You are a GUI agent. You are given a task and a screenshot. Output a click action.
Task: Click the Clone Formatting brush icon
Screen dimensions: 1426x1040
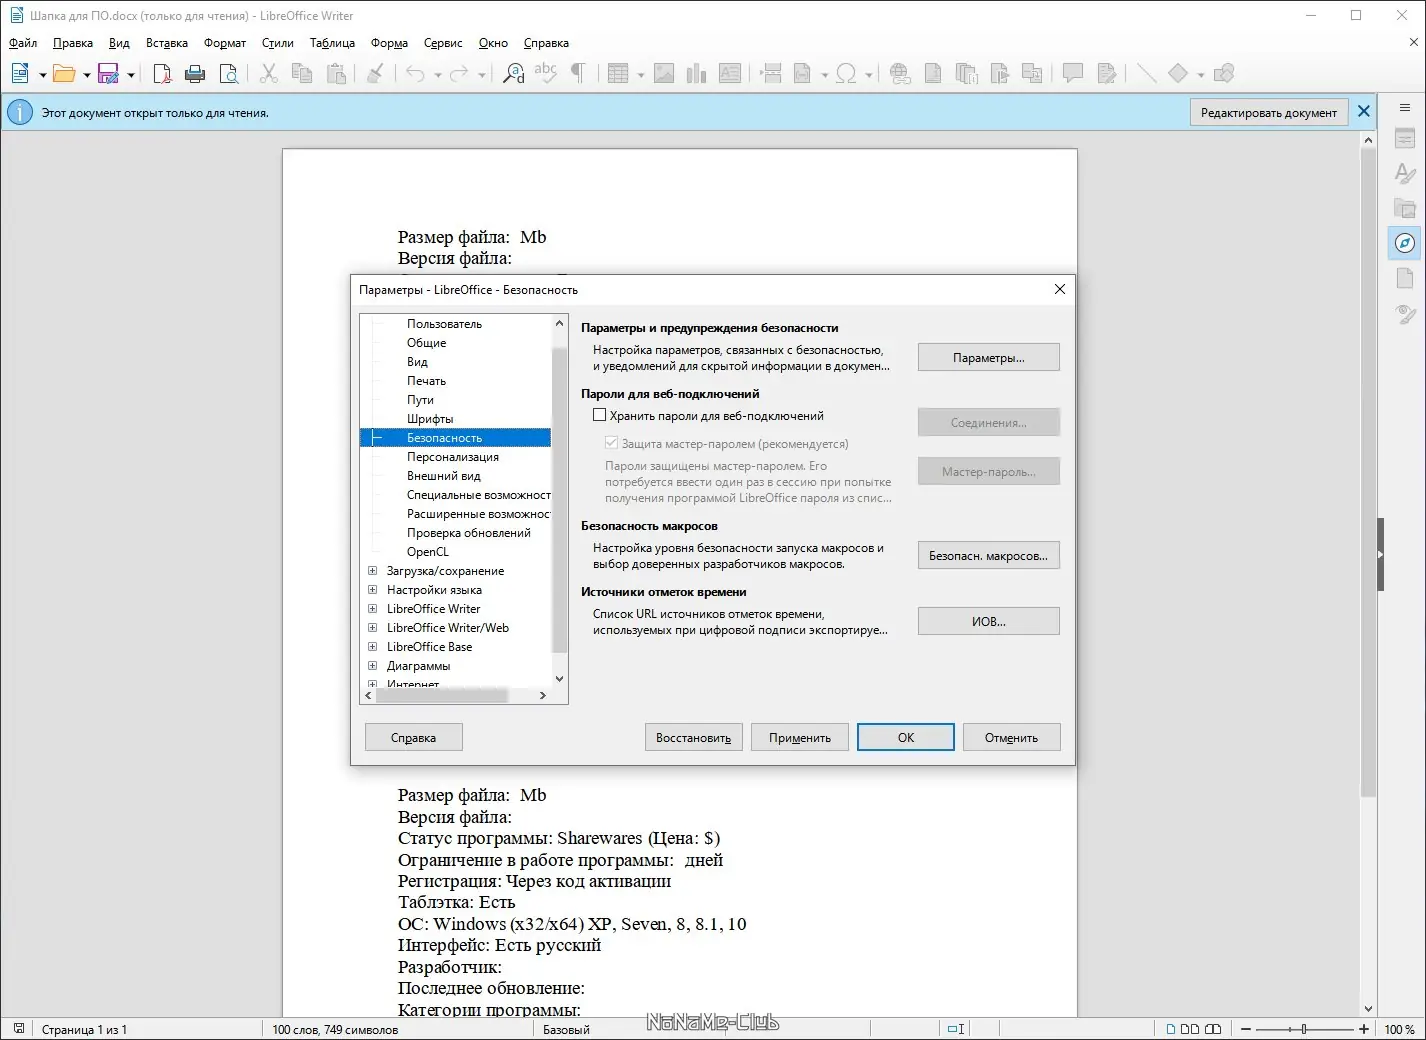coord(375,73)
